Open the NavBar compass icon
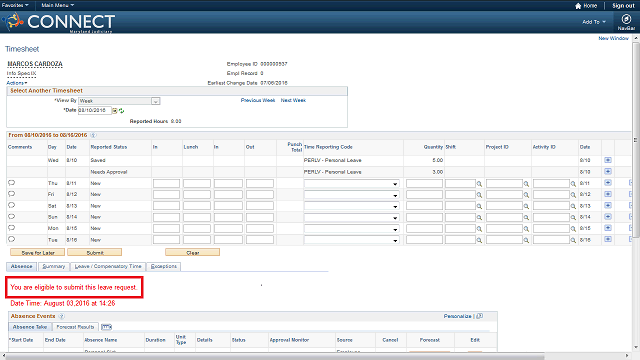The height and width of the screenshot is (360, 640). pyautogui.click(x=626, y=19)
